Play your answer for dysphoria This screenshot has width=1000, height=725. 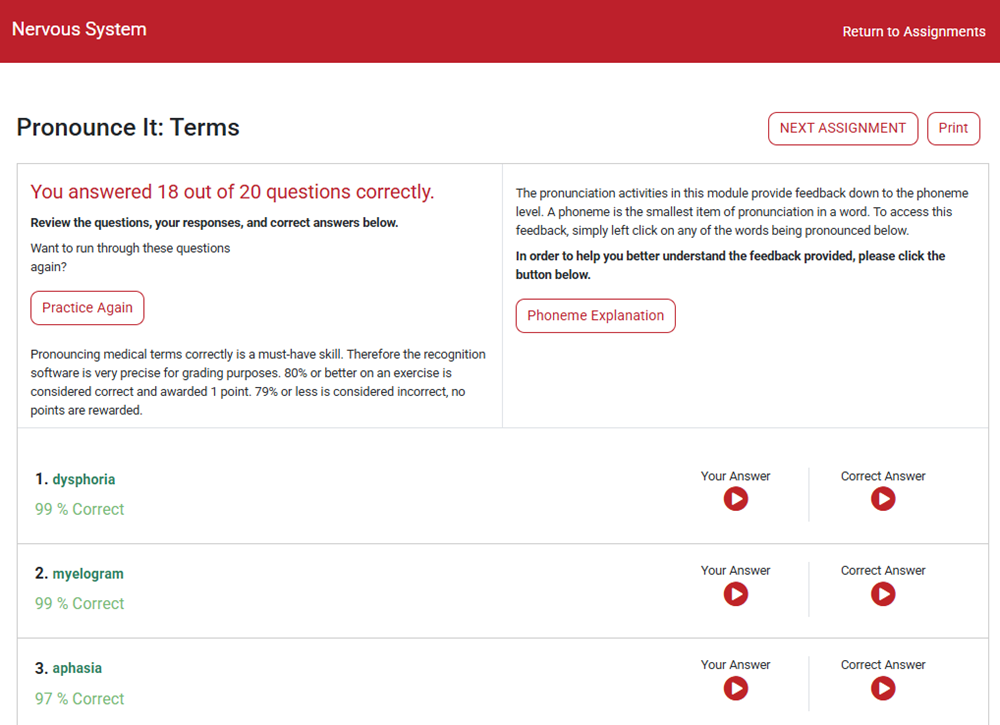[x=735, y=499]
